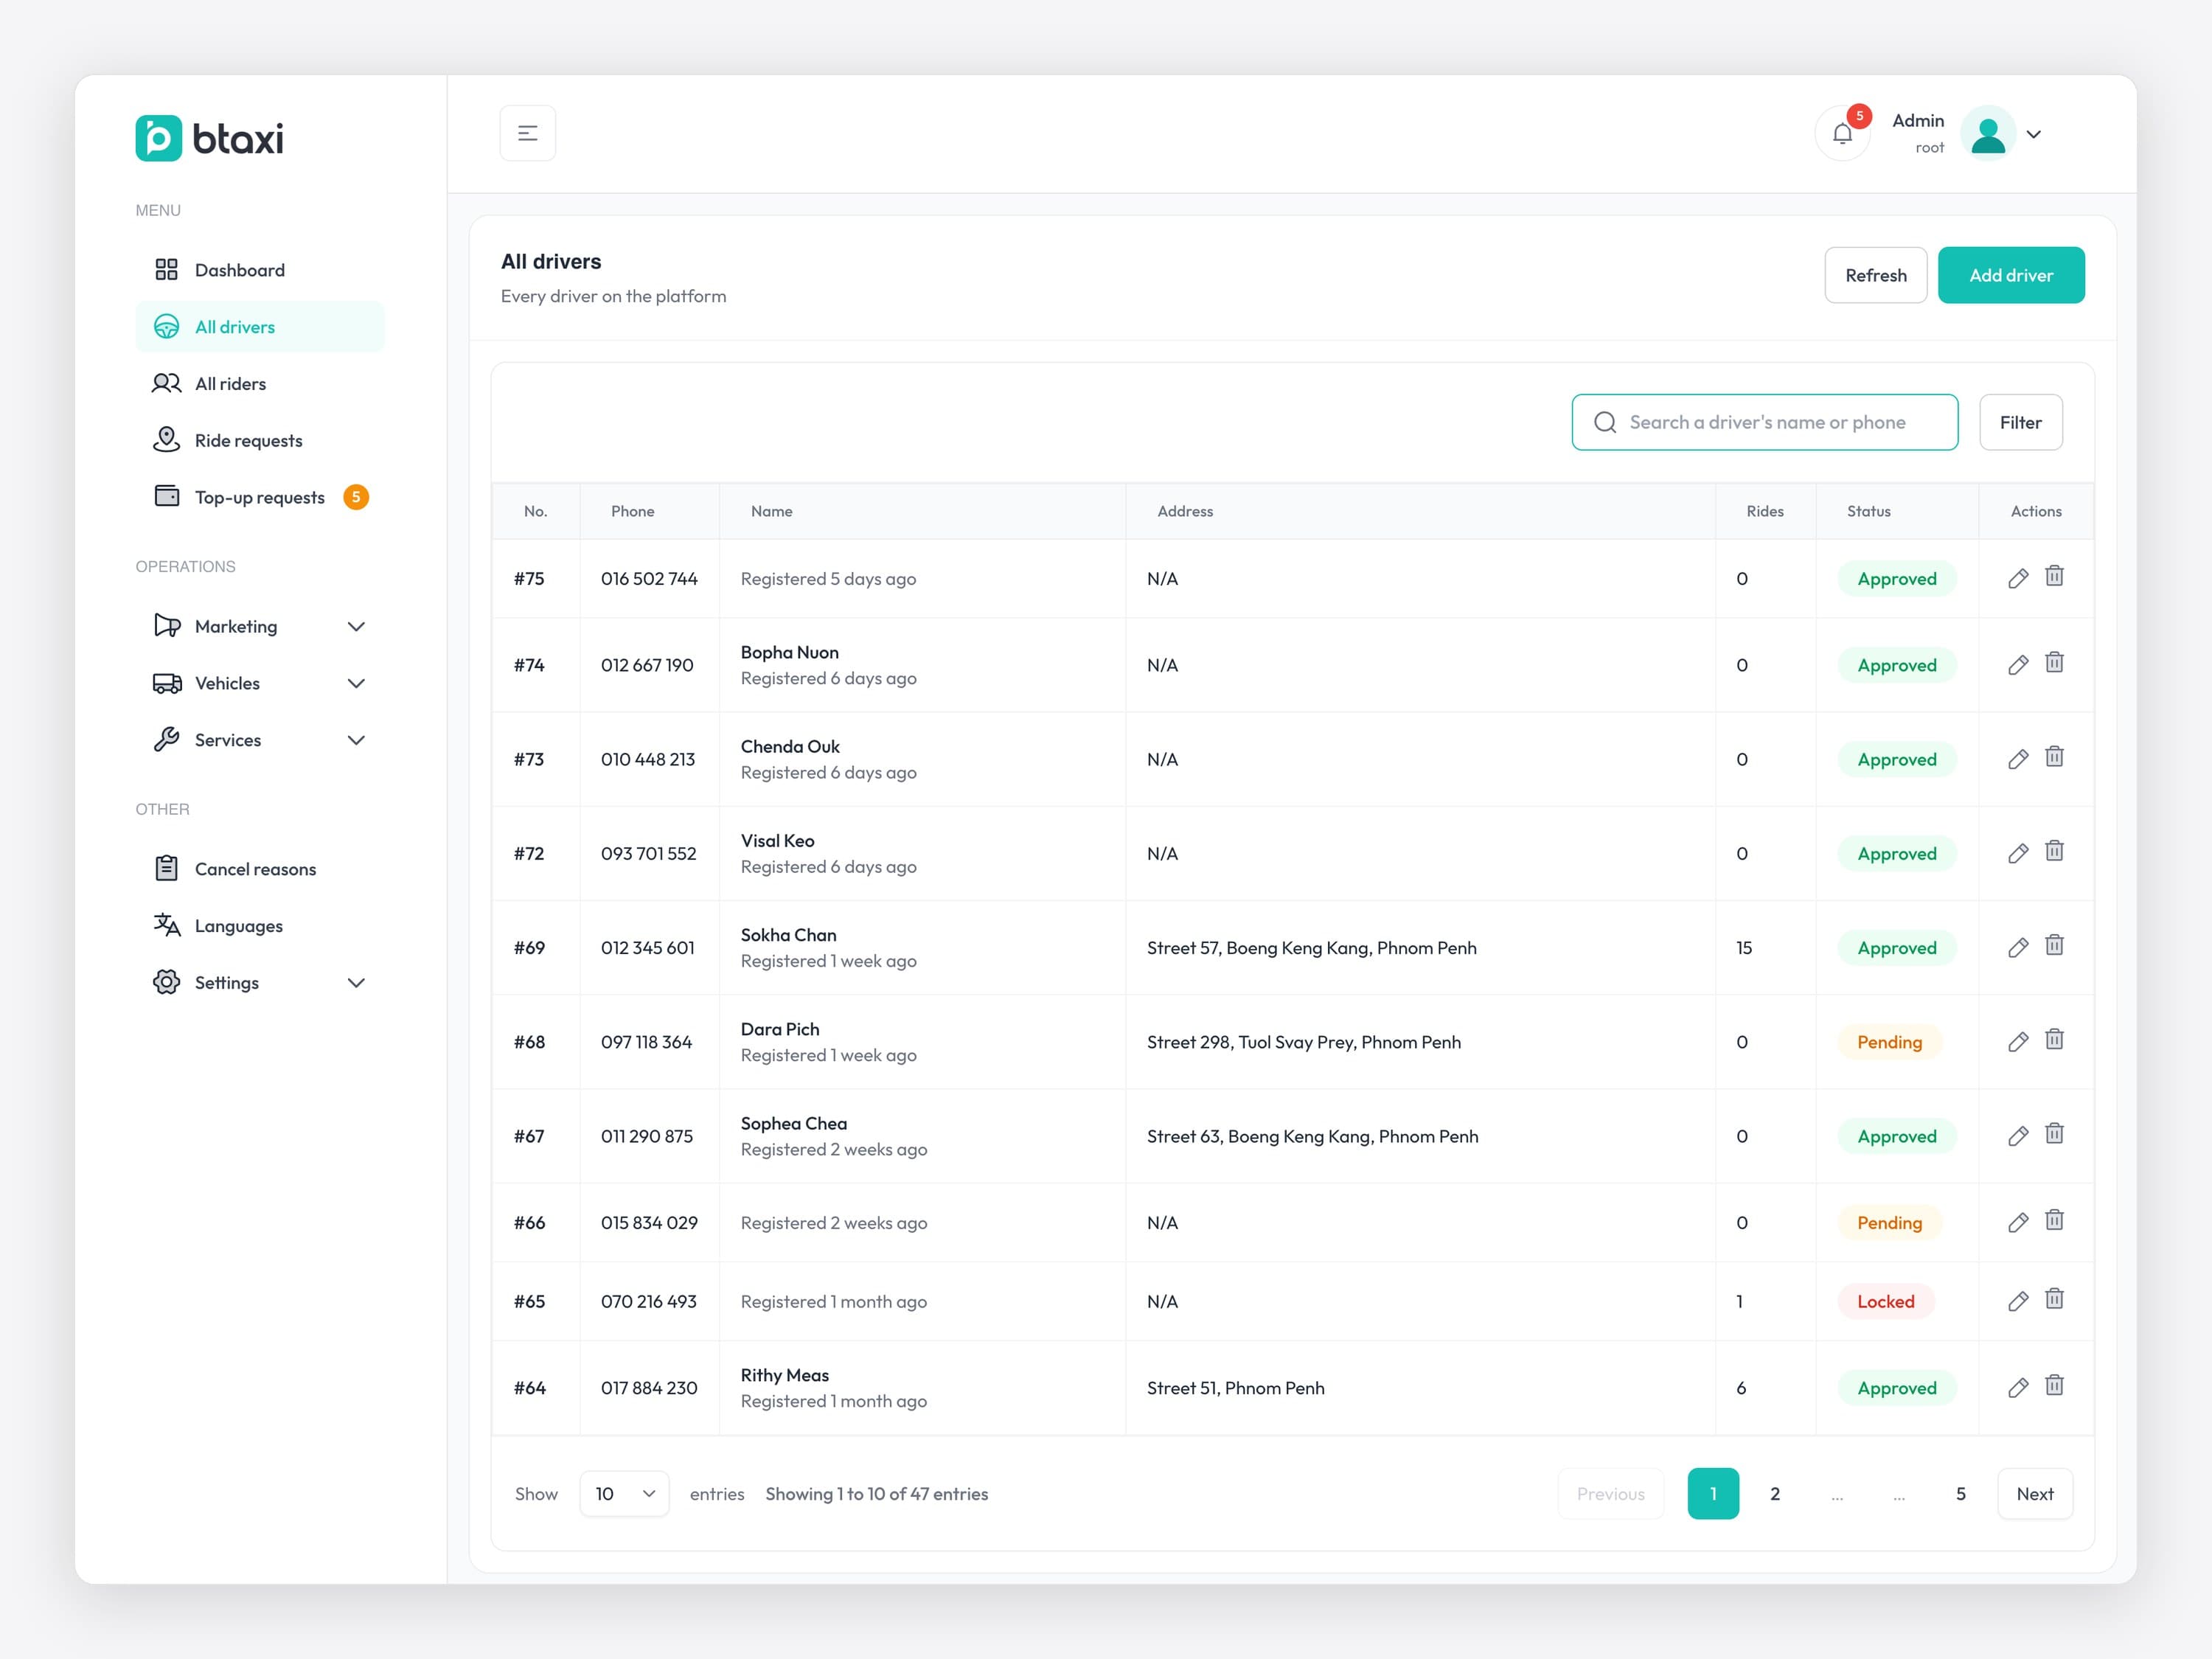2212x1659 pixels.
Task: Select the All drivers sidebar item
Action: [x=260, y=327]
